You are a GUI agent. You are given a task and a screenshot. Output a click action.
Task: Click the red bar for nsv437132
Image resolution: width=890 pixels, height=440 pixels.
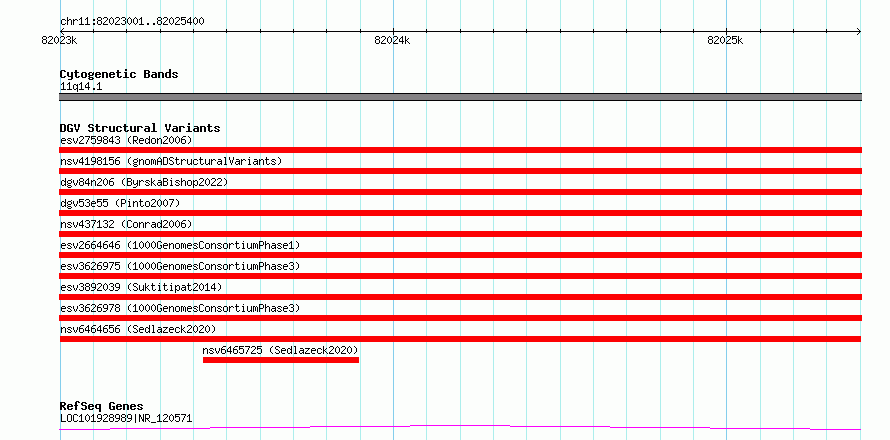(460, 234)
